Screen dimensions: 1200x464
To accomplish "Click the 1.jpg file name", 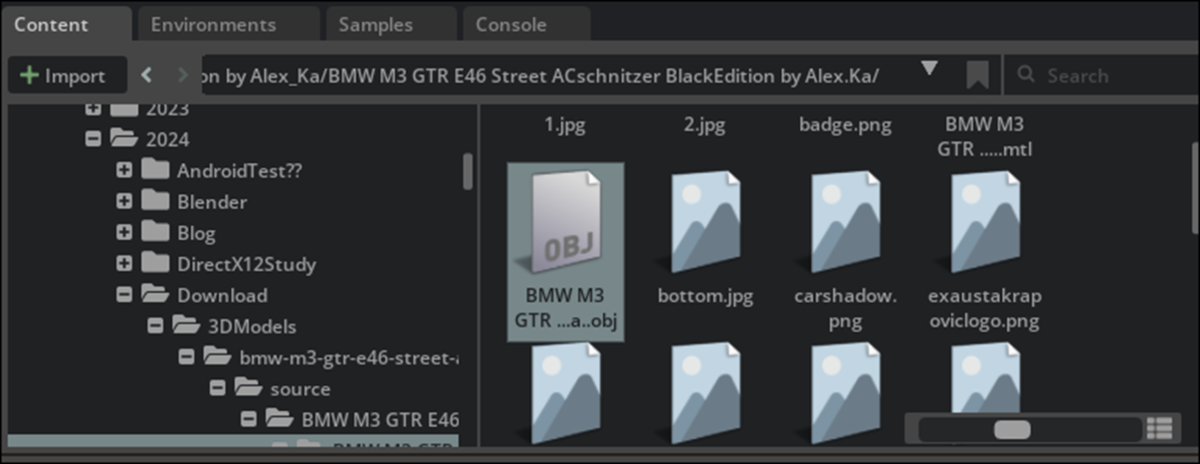I will click(566, 125).
